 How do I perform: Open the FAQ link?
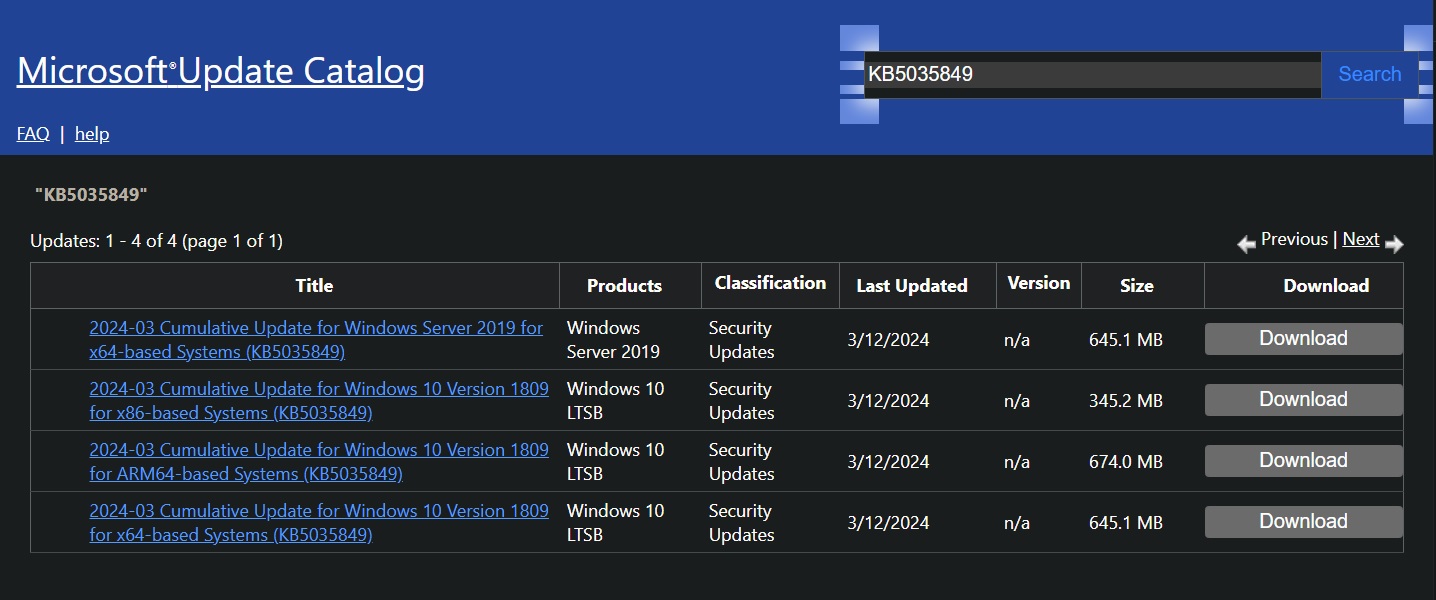33,133
